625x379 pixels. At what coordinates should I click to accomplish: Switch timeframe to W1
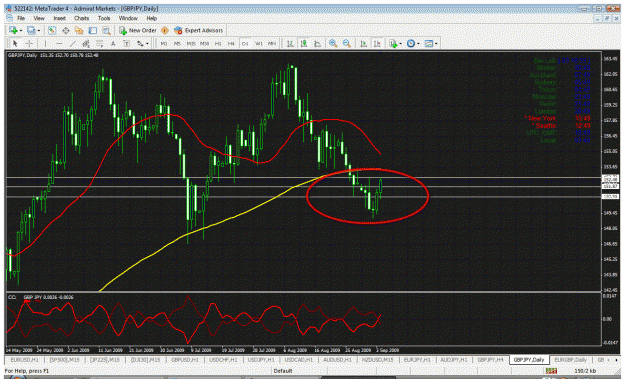tap(259, 43)
